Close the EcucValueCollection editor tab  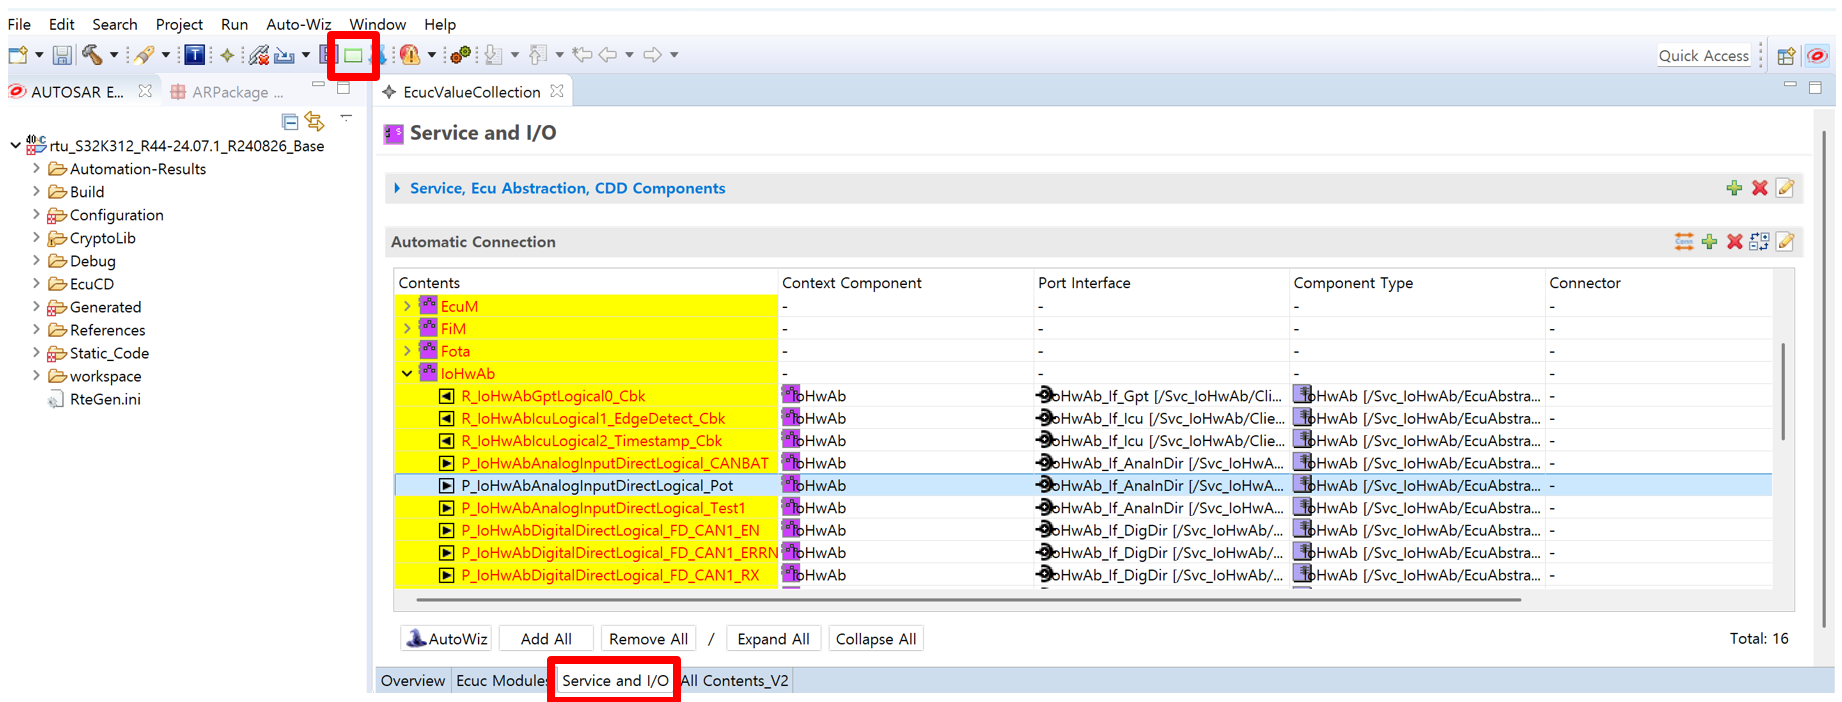tap(557, 91)
